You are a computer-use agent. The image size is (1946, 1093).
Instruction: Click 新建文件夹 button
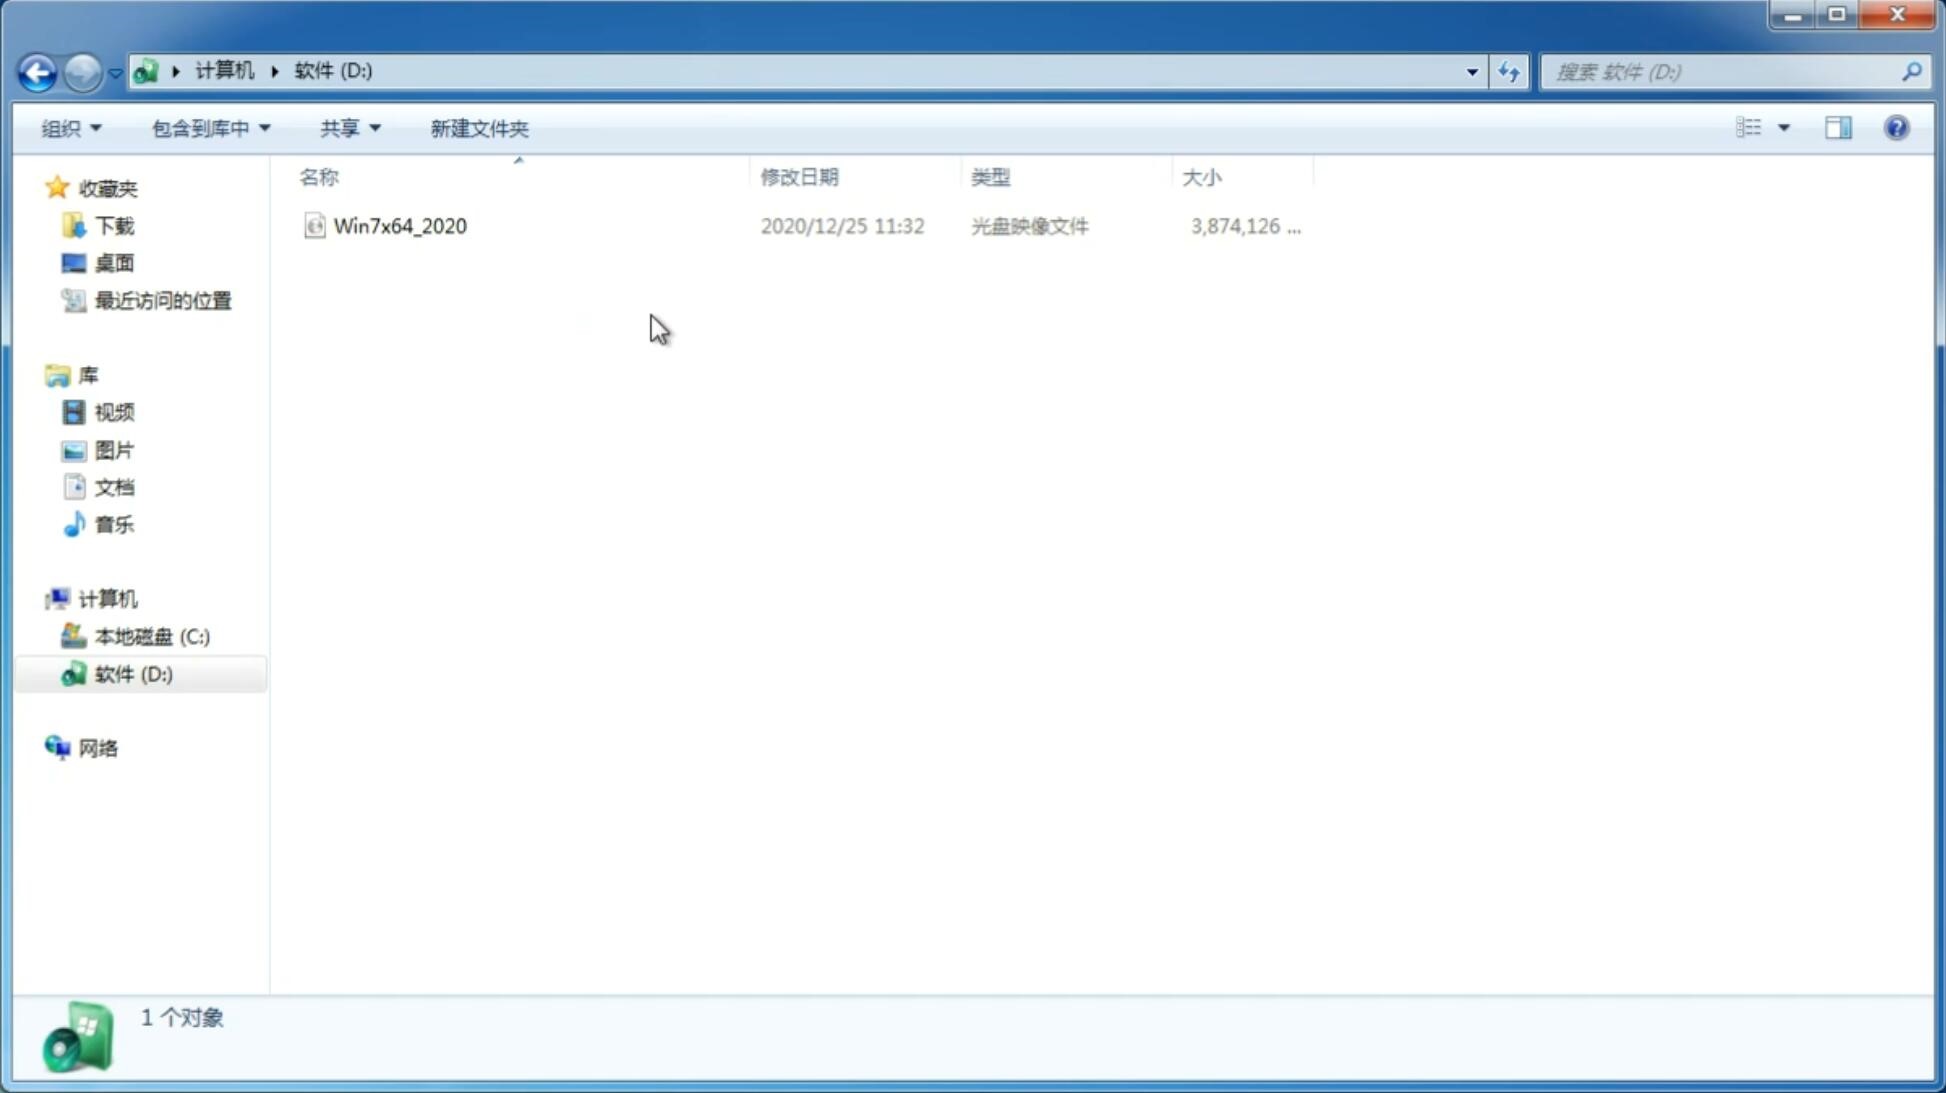[x=478, y=127]
